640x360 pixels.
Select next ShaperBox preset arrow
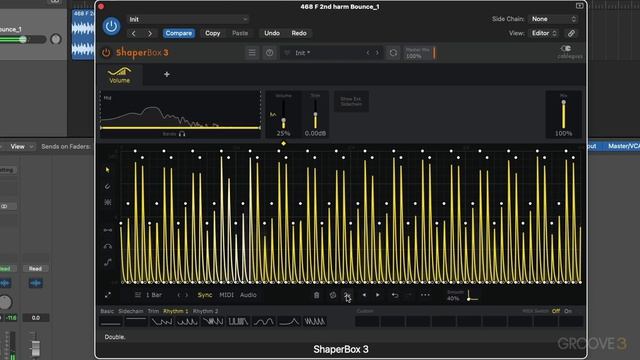377,53
